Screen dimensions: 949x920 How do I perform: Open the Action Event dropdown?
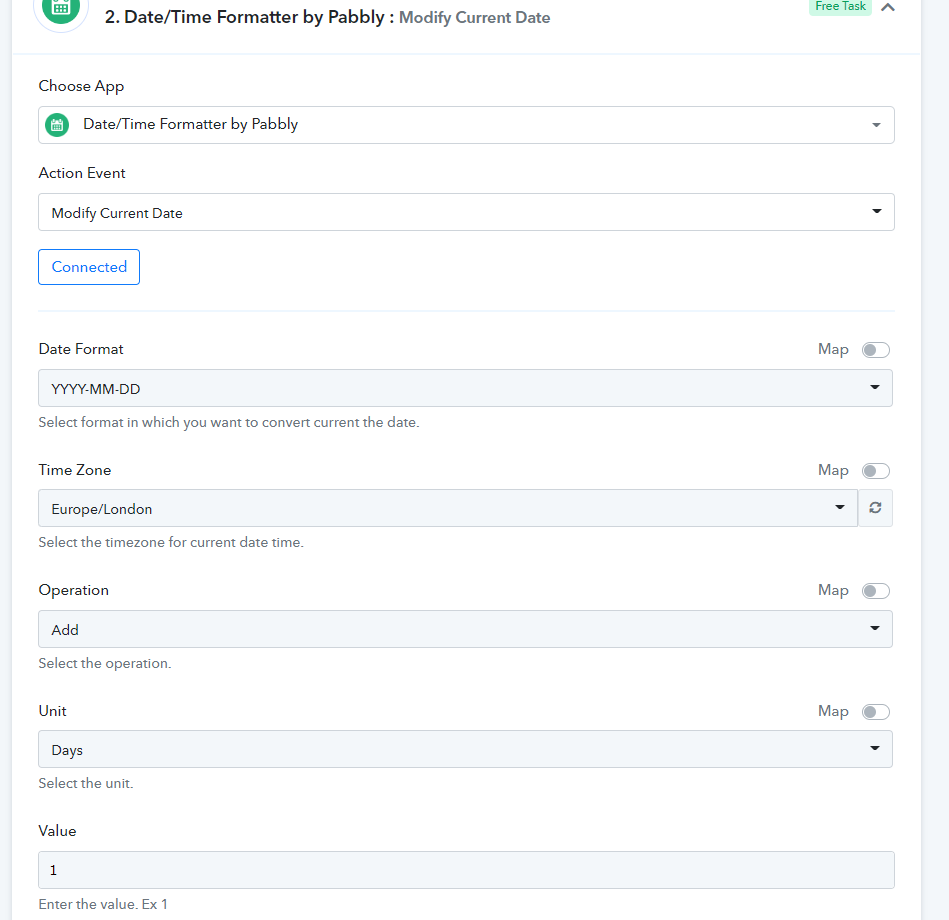[x=466, y=212]
